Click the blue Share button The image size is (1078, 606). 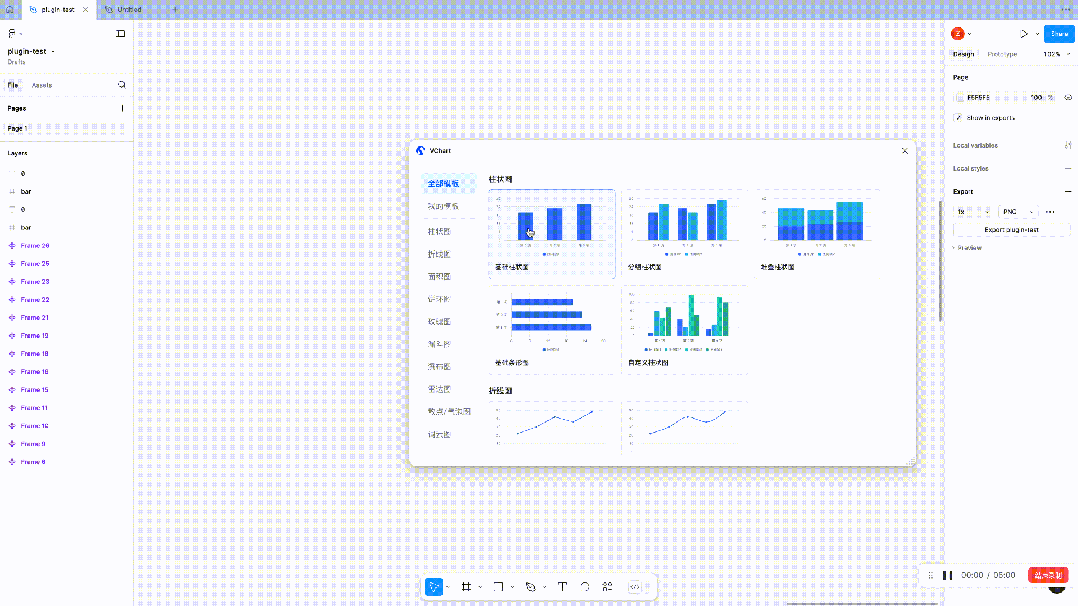point(1059,34)
